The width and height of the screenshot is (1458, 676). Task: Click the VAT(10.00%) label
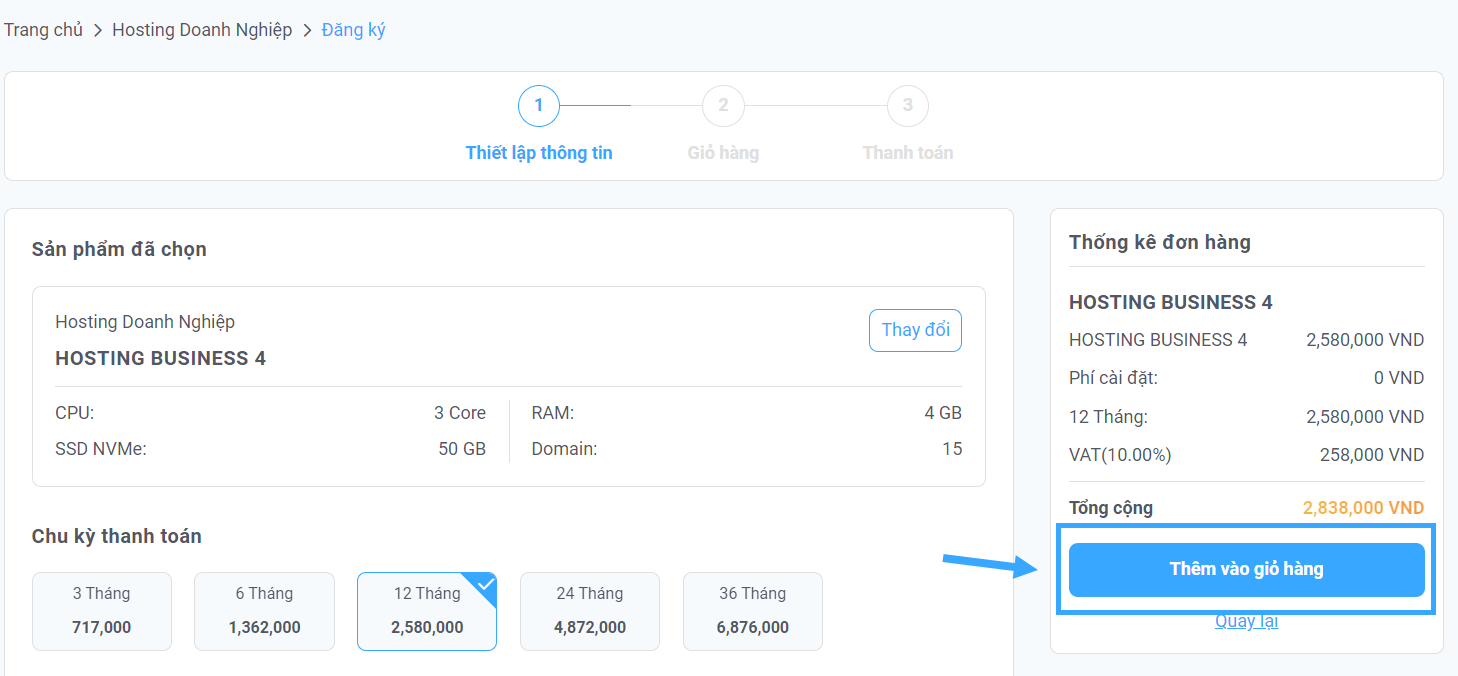(1120, 455)
